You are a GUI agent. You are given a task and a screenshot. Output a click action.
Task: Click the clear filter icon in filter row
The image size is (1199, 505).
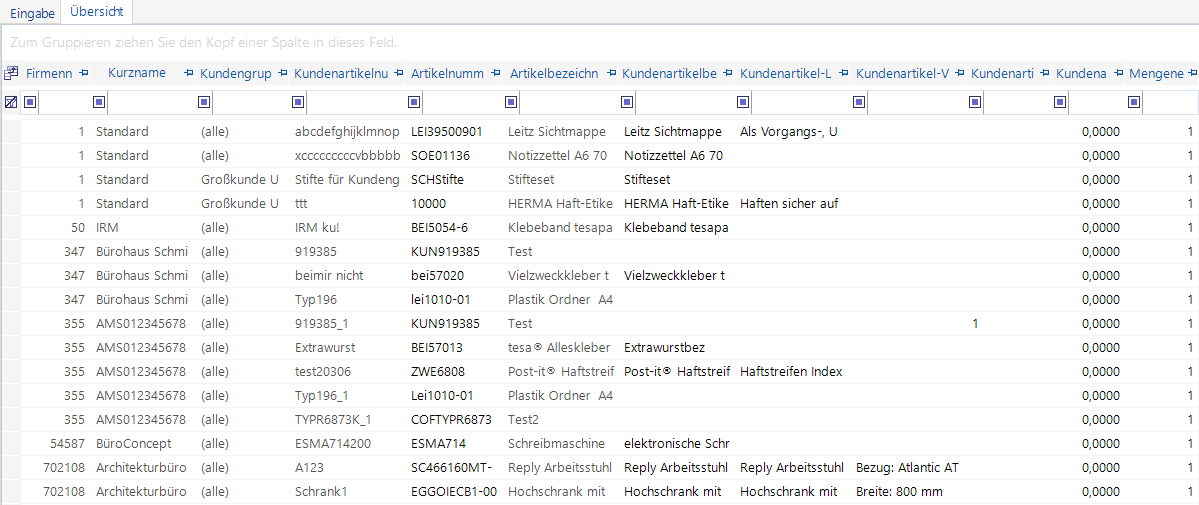pyautogui.click(x=11, y=101)
